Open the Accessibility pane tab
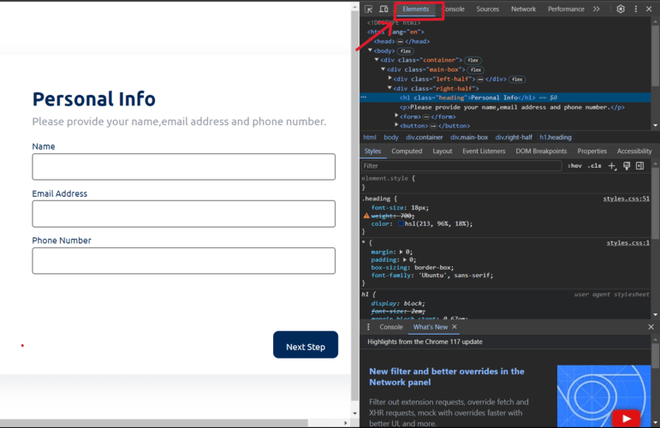The width and height of the screenshot is (660, 428). click(634, 151)
